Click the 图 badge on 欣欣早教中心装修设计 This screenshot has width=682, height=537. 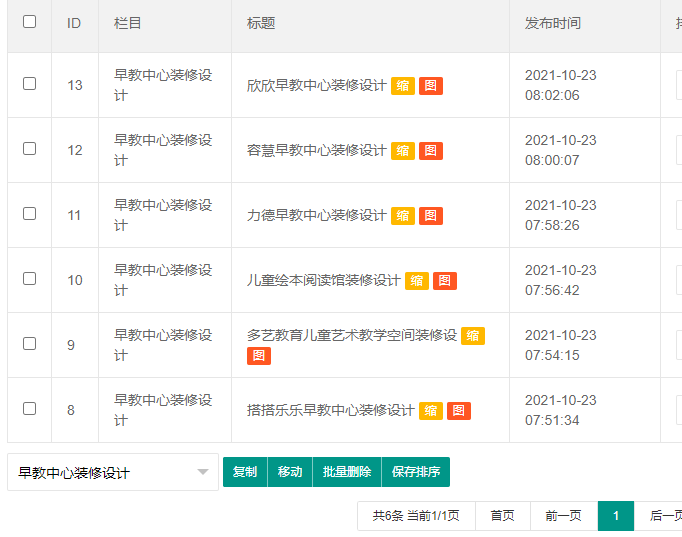(430, 86)
